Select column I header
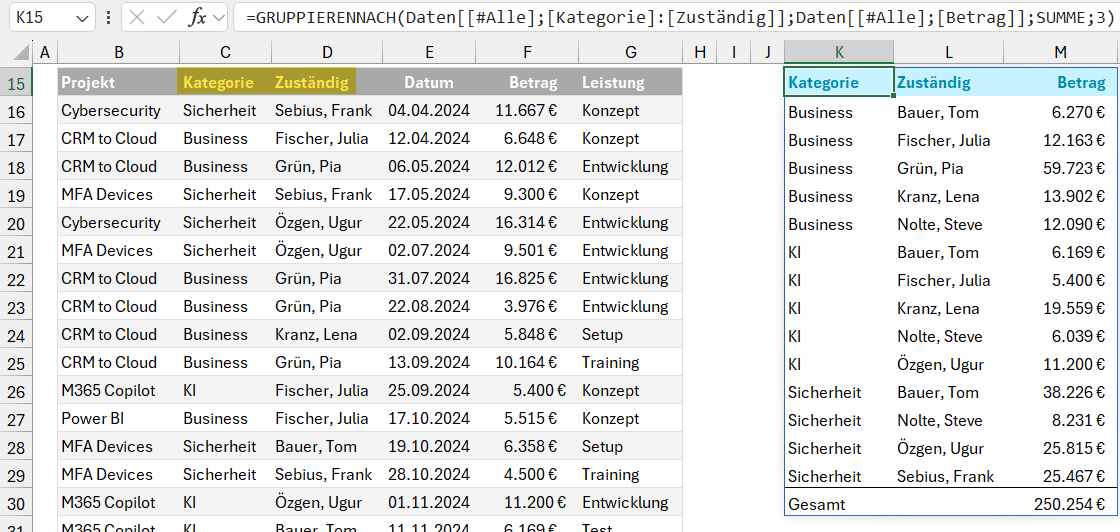1120x532 pixels. tap(734, 51)
